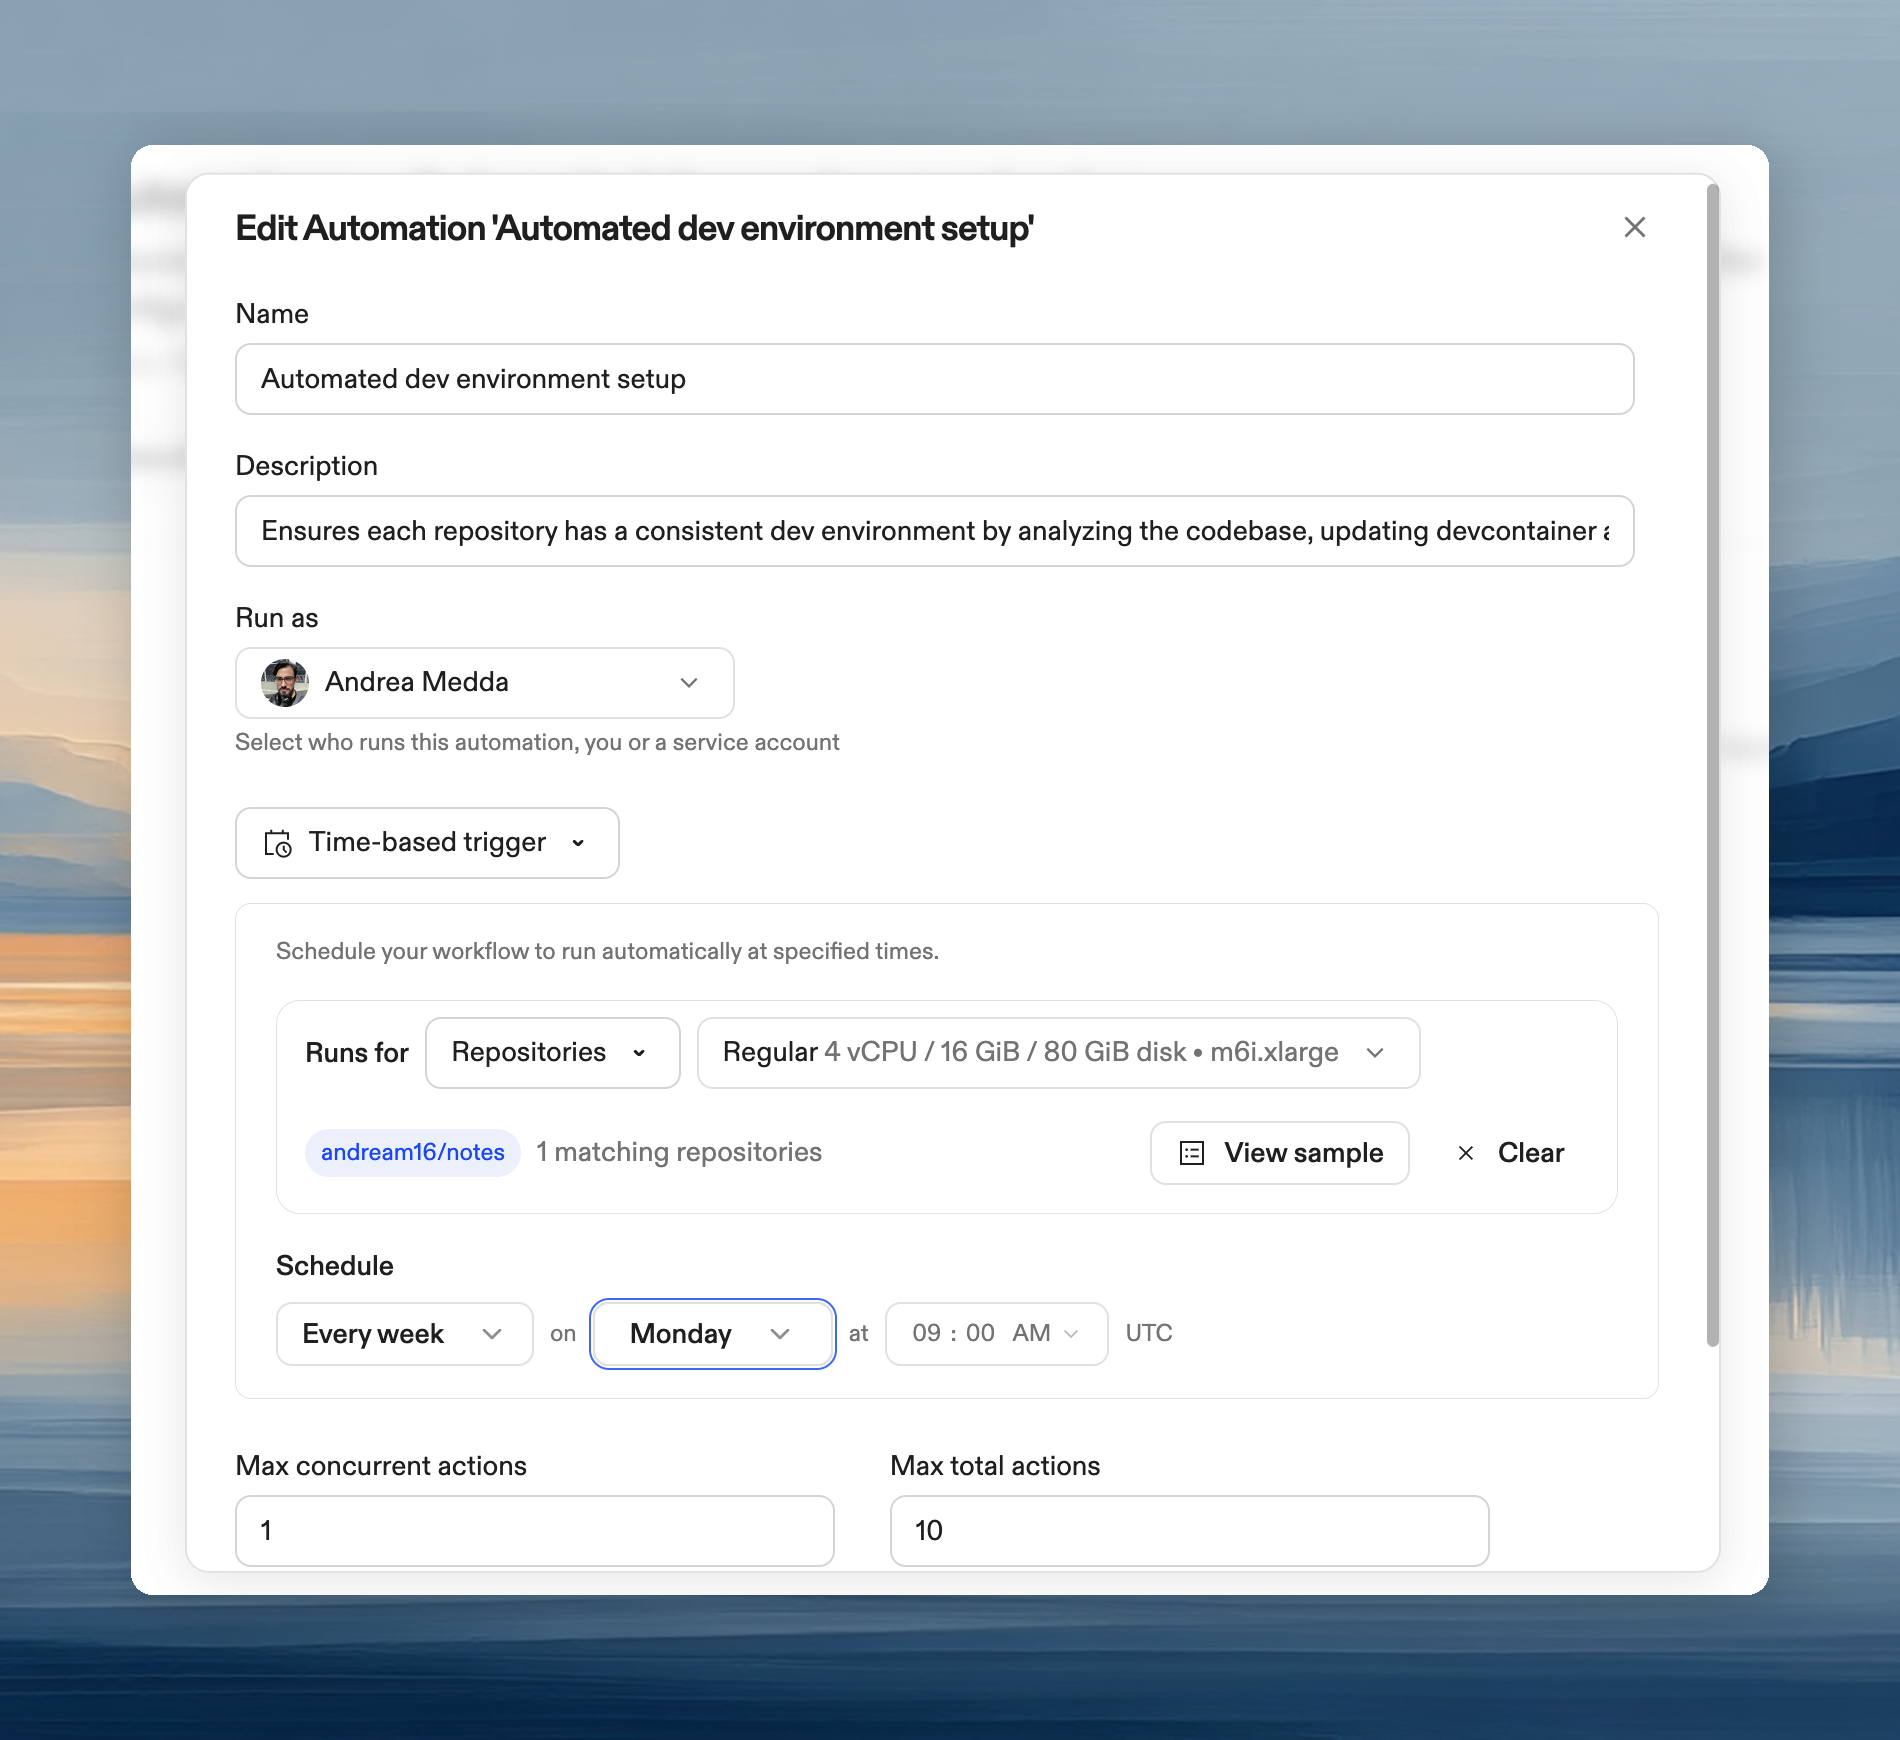Click the chevron on the machine size selector
This screenshot has height=1740, width=1900.
click(x=1378, y=1053)
